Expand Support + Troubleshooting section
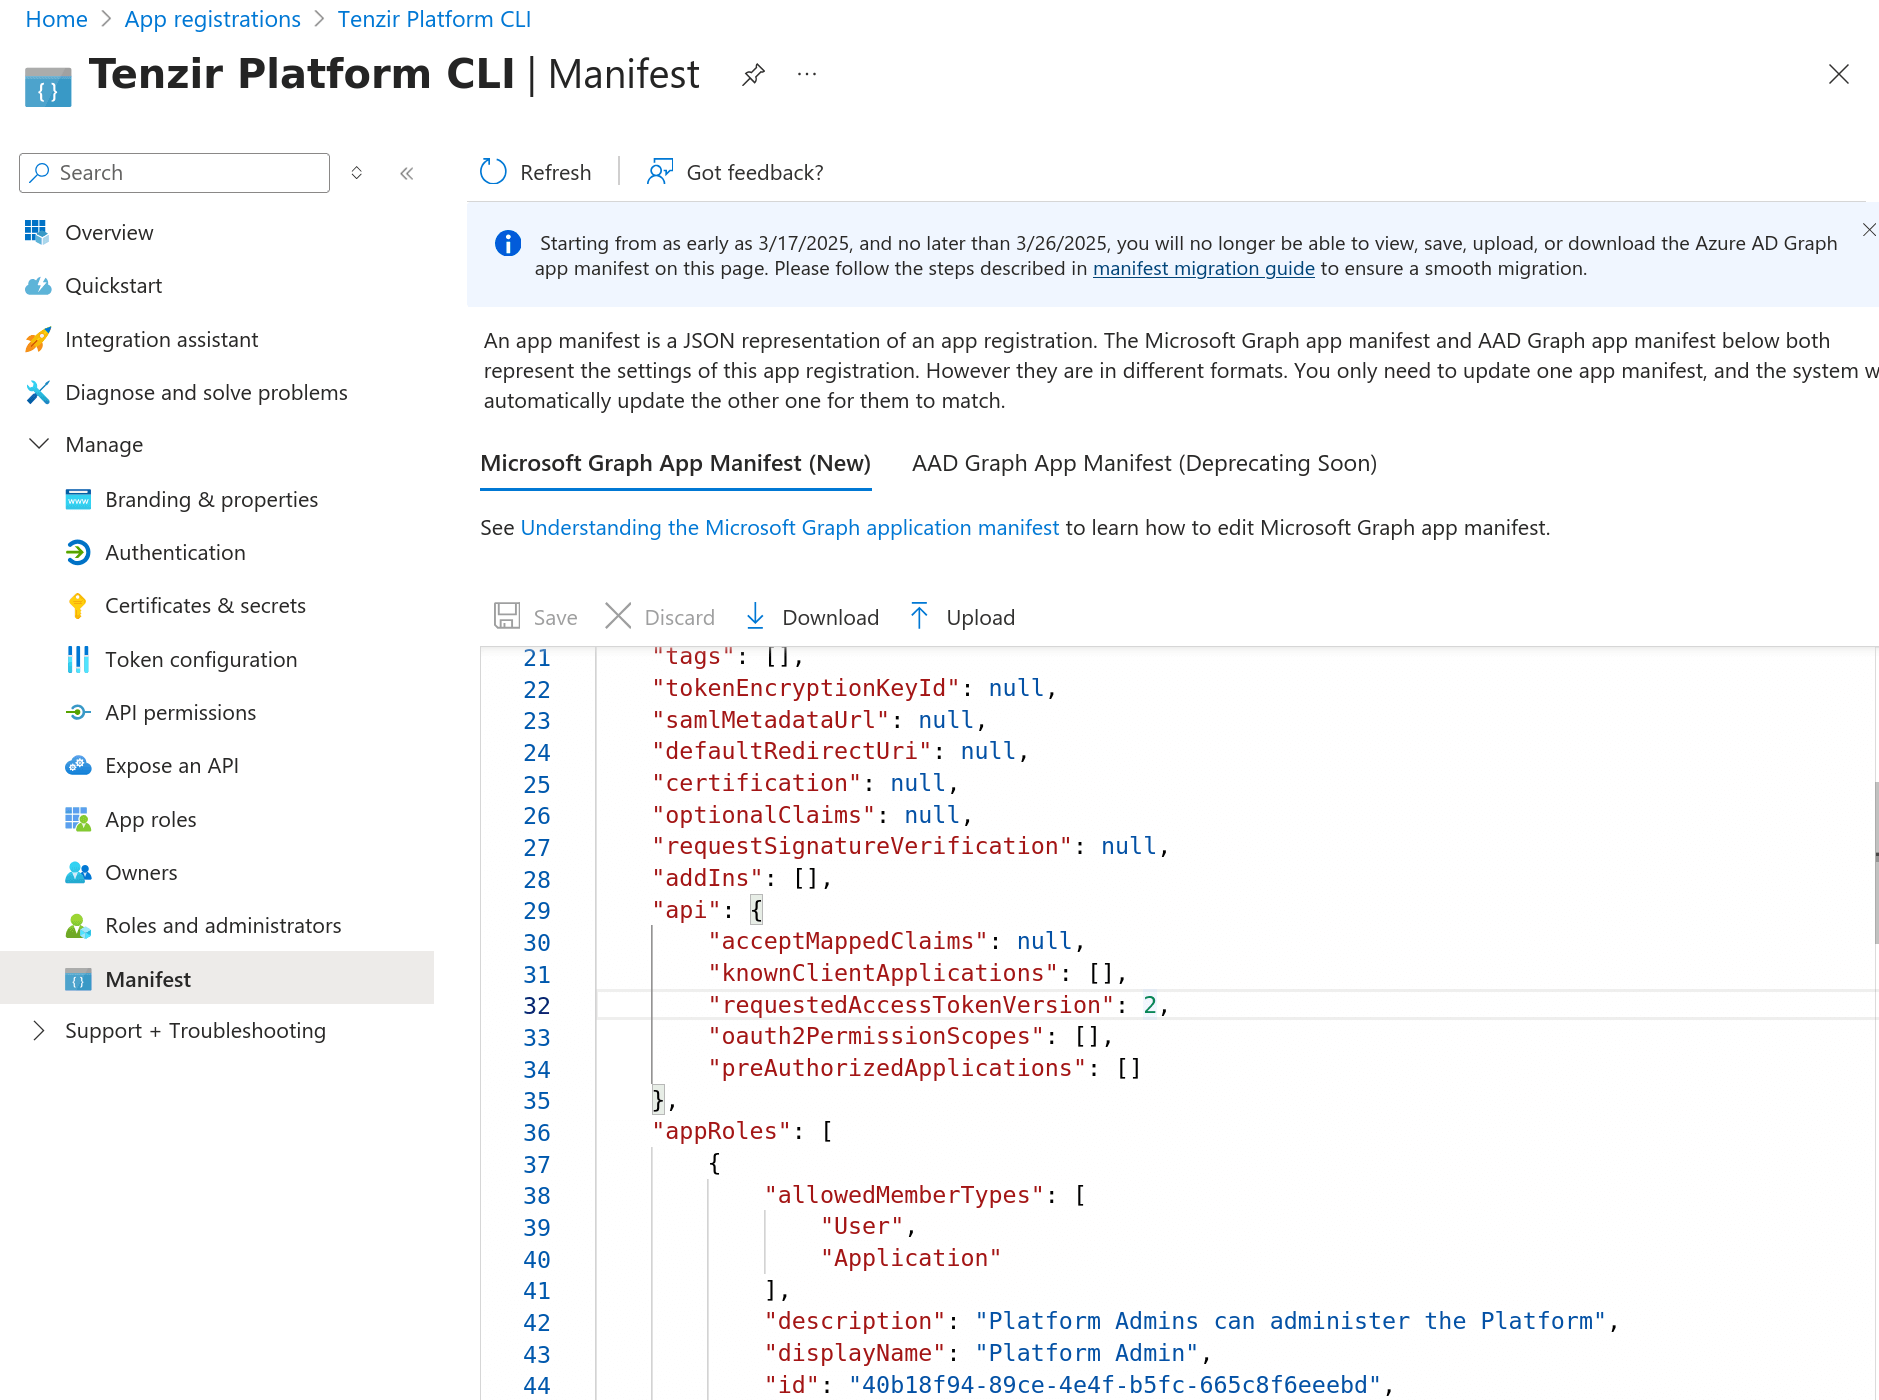Viewport: 1879px width, 1400px height. coord(39,1031)
